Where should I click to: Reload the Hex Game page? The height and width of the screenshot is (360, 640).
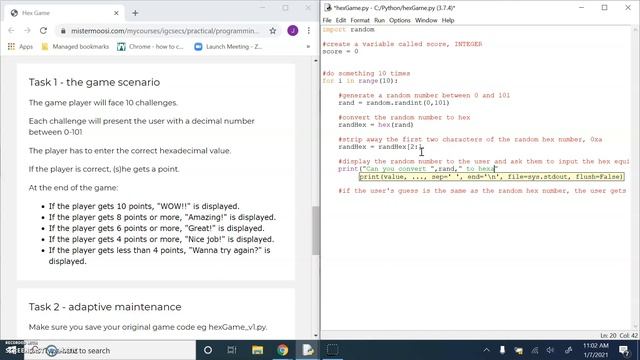click(x=43, y=31)
